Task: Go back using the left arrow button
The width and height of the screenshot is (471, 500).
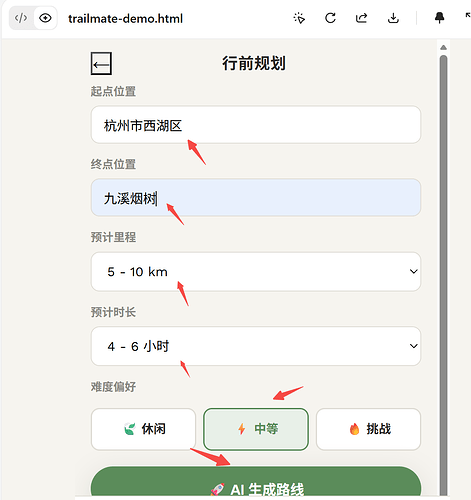Action: [x=101, y=63]
